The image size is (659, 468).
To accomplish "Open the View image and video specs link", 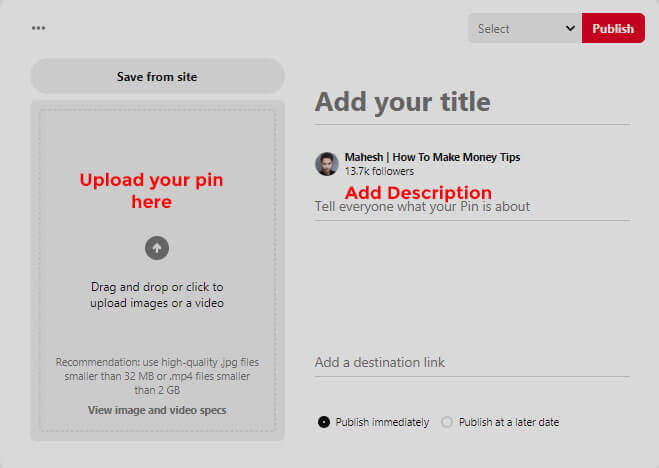I will [x=157, y=410].
